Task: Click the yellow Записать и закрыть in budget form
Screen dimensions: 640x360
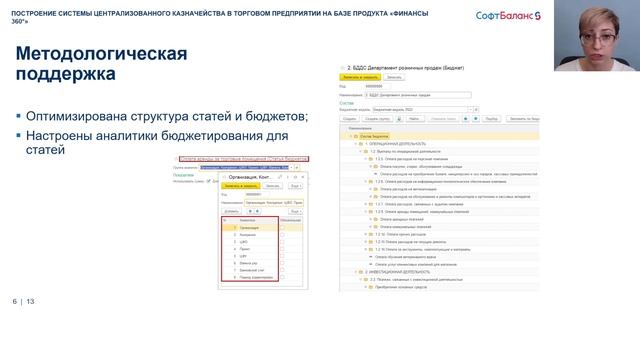Action: [x=360, y=77]
